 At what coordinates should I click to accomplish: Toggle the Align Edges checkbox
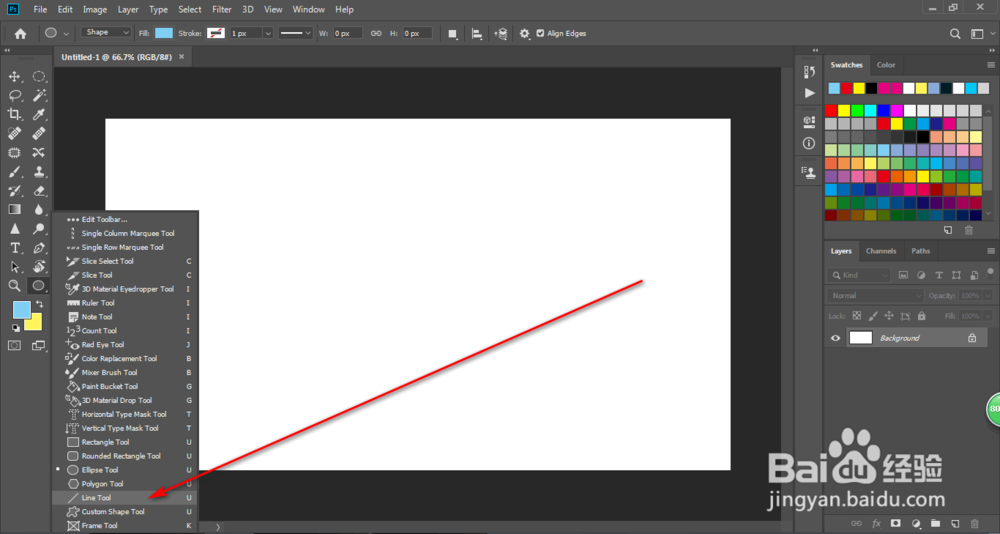click(541, 33)
